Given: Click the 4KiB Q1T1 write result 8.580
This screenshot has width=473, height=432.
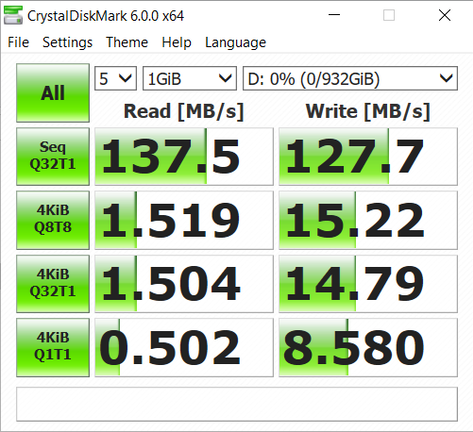Looking at the screenshot, I should click(x=368, y=347).
